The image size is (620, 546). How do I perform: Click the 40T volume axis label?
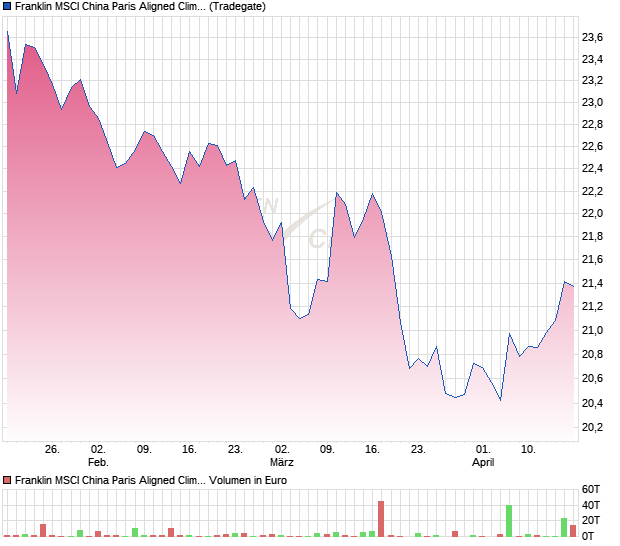coord(591,505)
